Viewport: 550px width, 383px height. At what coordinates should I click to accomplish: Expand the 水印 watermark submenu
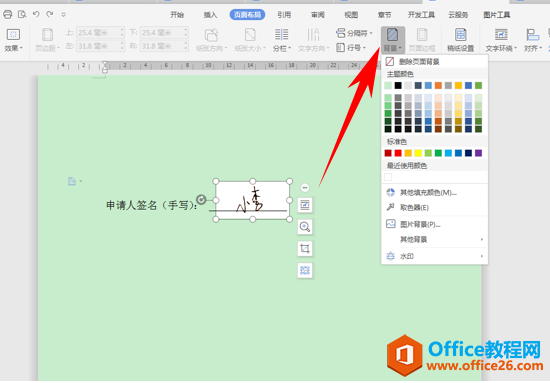(434, 256)
